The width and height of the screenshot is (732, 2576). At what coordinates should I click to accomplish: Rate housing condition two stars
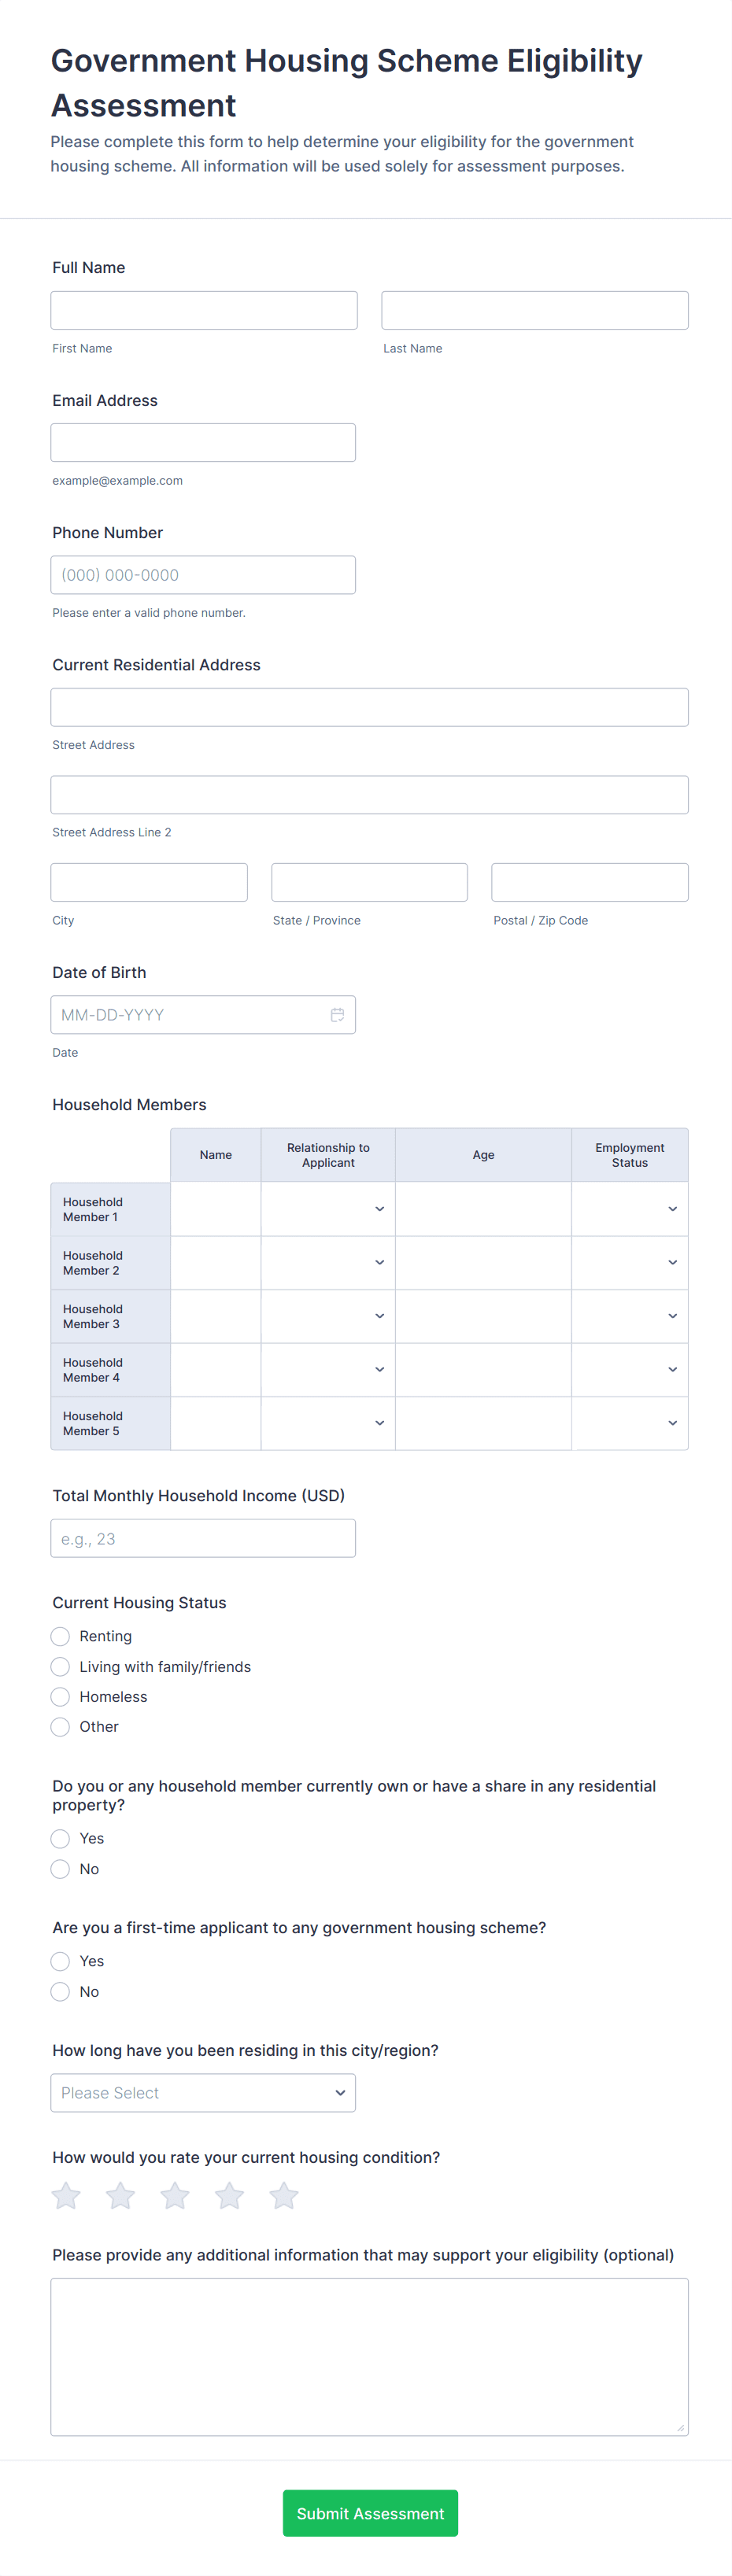120,2195
